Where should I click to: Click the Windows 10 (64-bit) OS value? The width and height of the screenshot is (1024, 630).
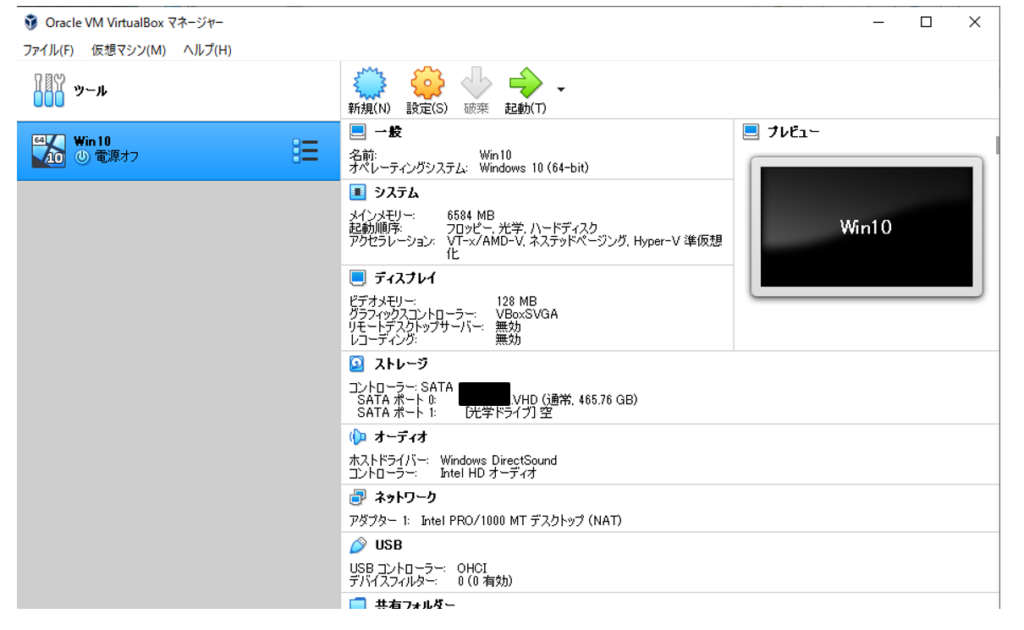click(x=534, y=168)
